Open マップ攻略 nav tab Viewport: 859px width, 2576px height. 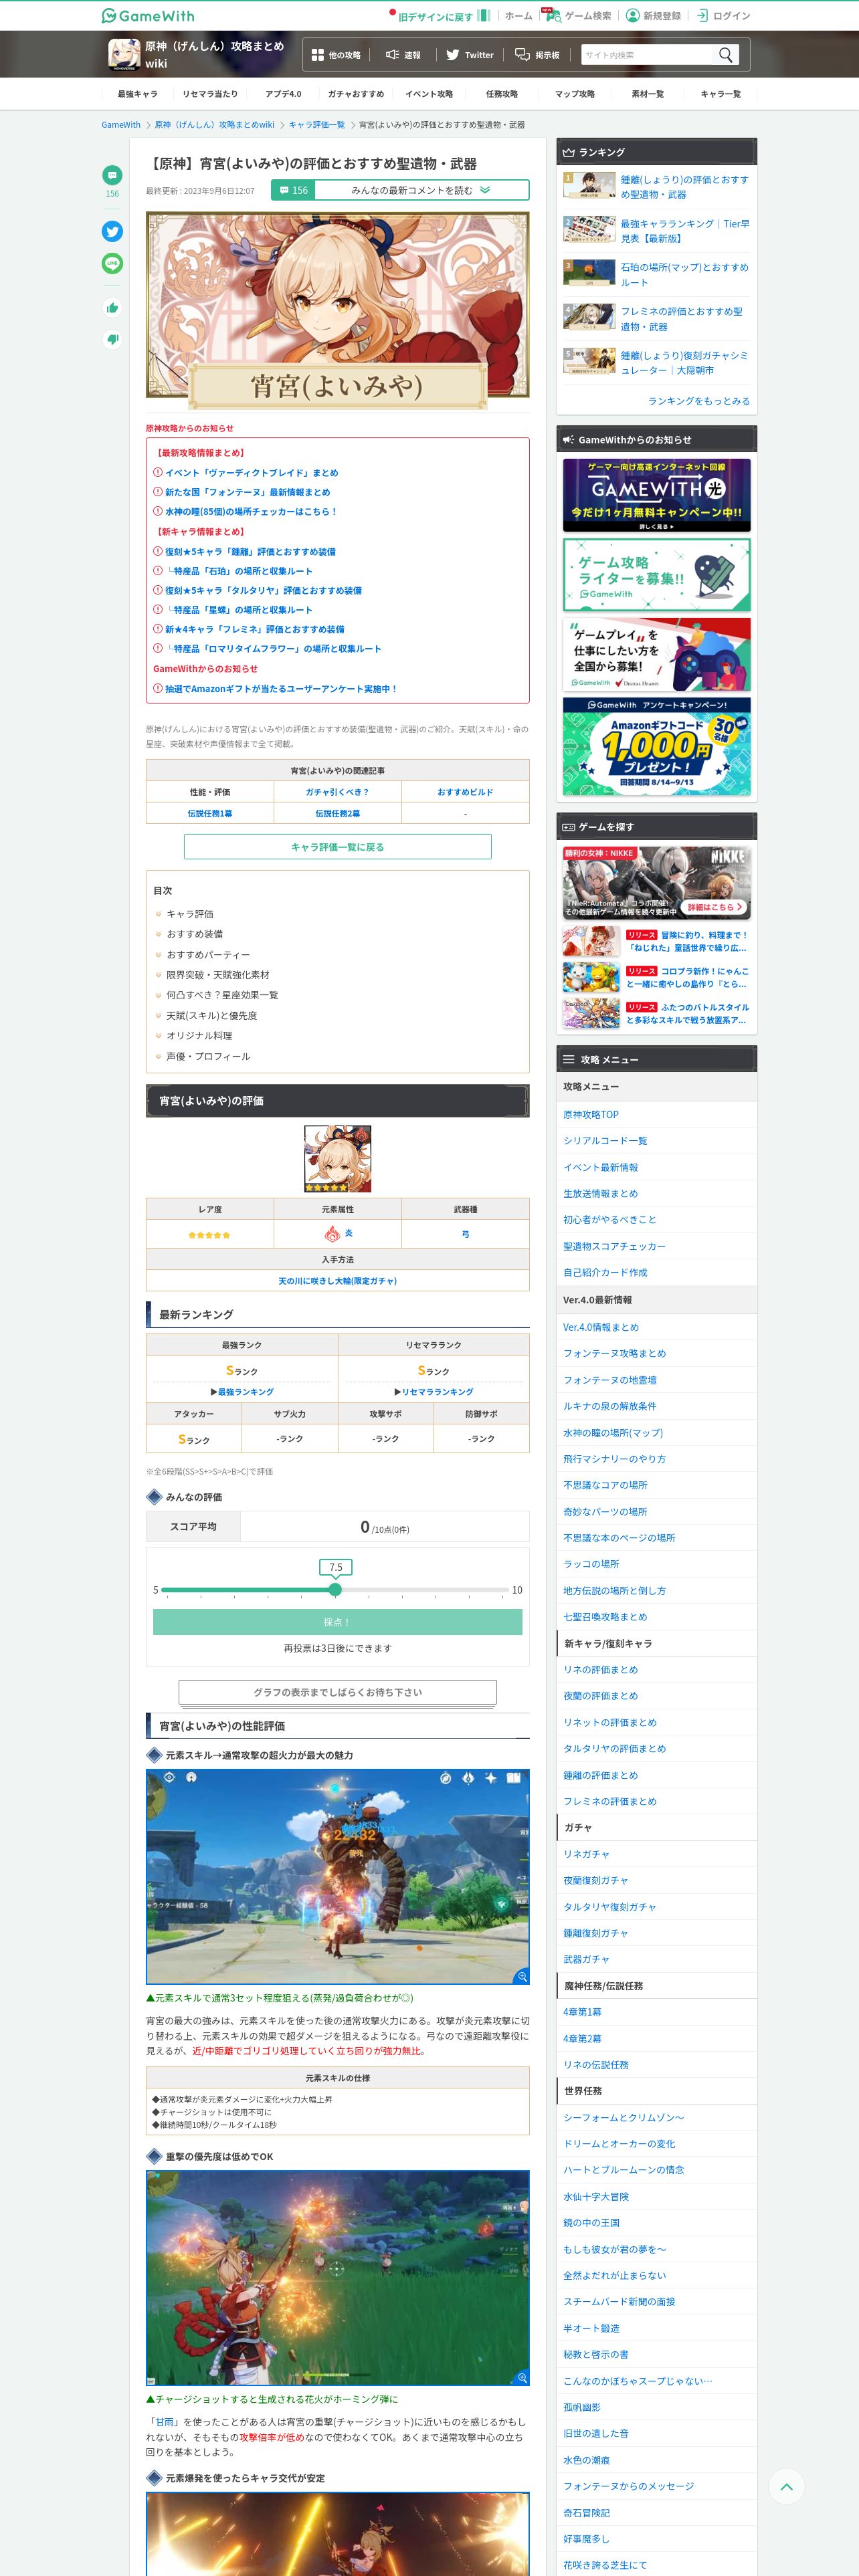coord(575,94)
